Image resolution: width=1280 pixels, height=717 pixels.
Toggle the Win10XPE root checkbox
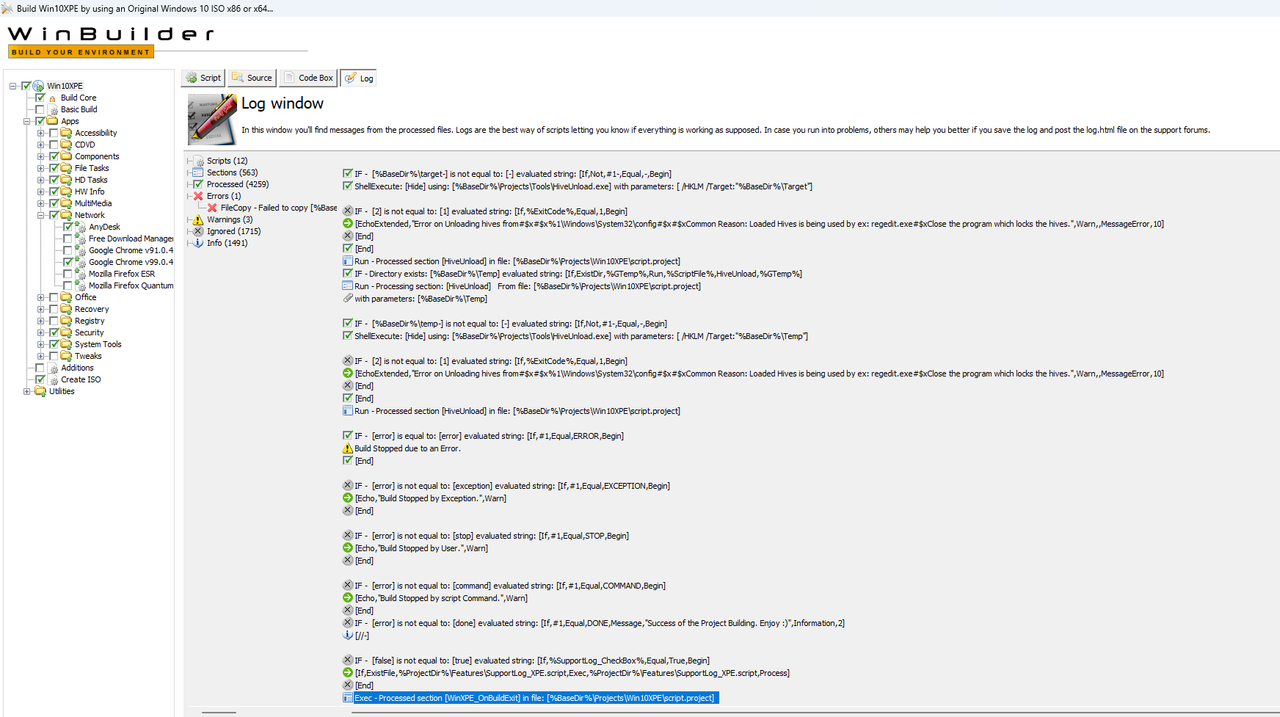[26, 86]
